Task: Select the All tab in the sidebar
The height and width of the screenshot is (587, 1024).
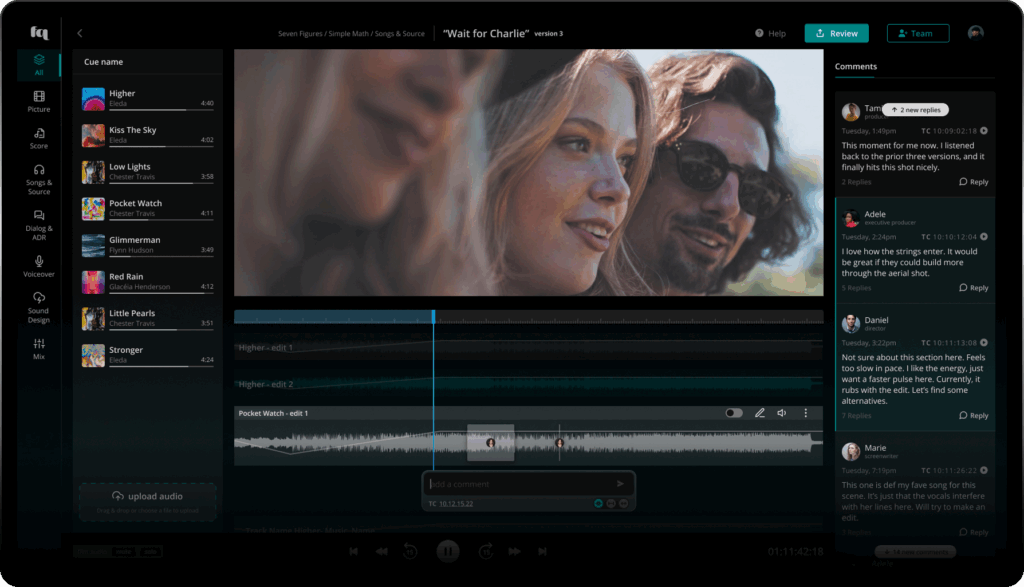Action: (39, 65)
